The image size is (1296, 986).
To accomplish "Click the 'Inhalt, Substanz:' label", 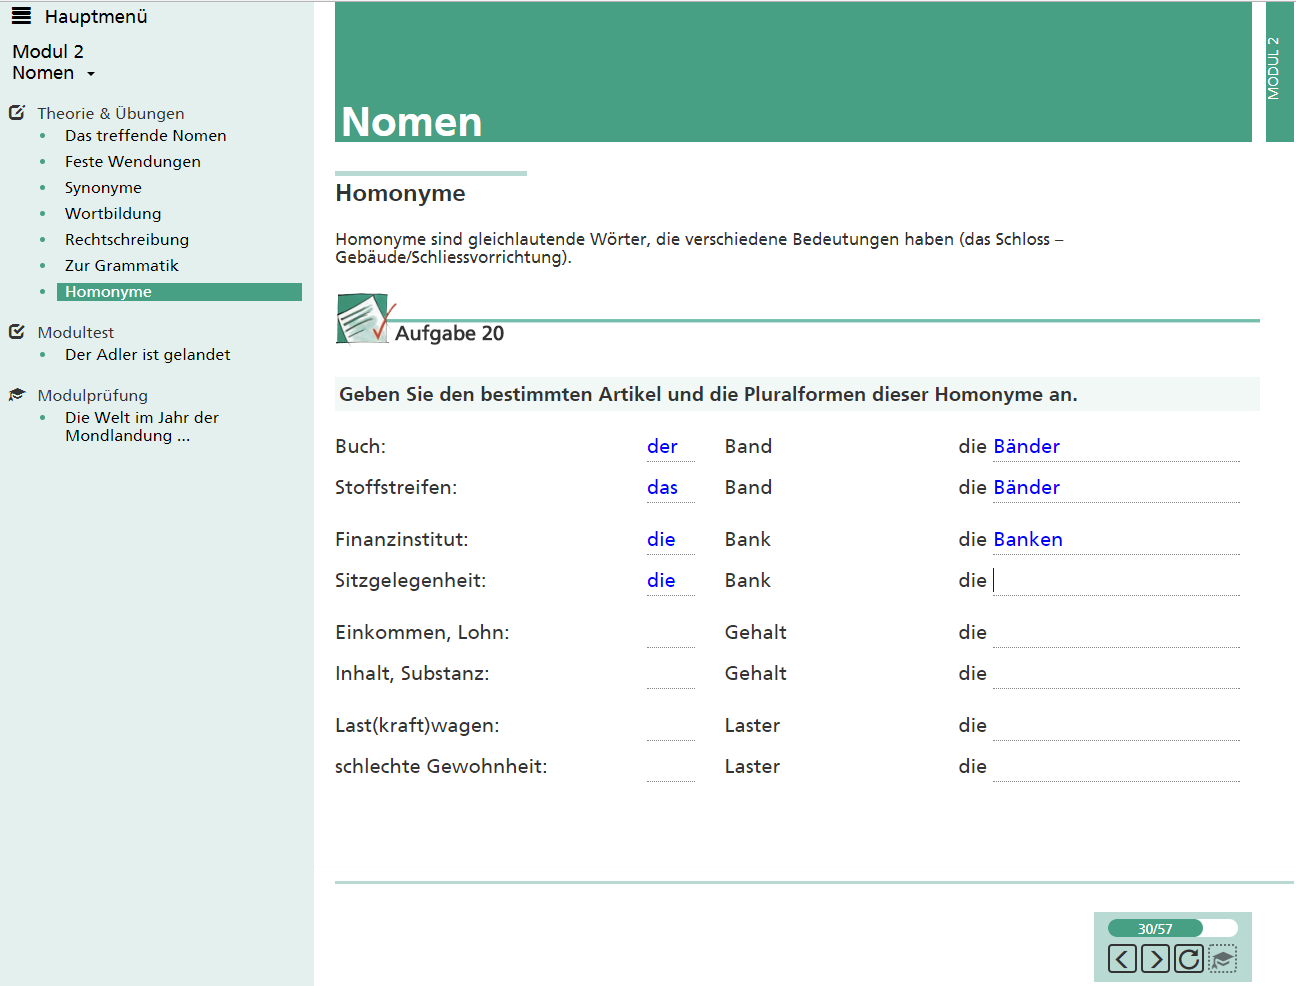I will coord(412,674).
